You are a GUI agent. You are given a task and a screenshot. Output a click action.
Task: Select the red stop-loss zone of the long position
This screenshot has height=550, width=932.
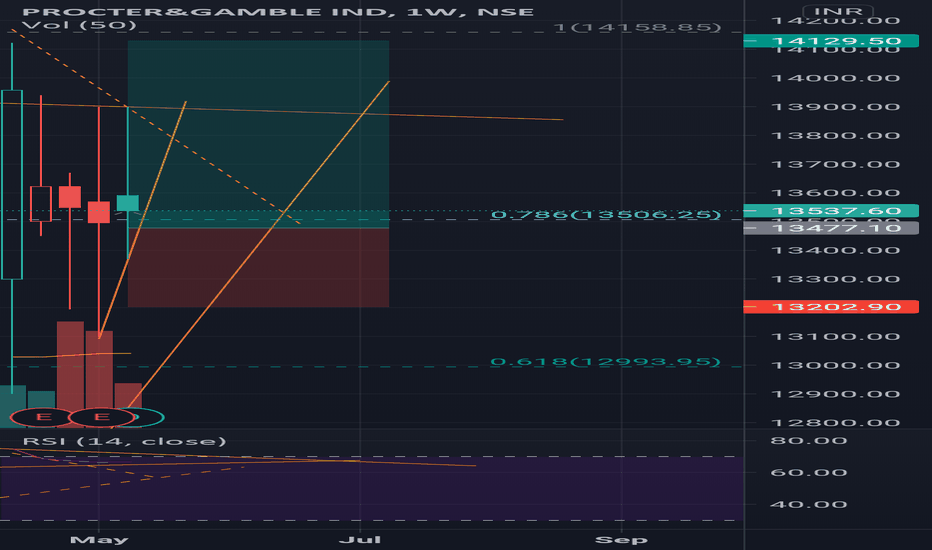click(259, 268)
